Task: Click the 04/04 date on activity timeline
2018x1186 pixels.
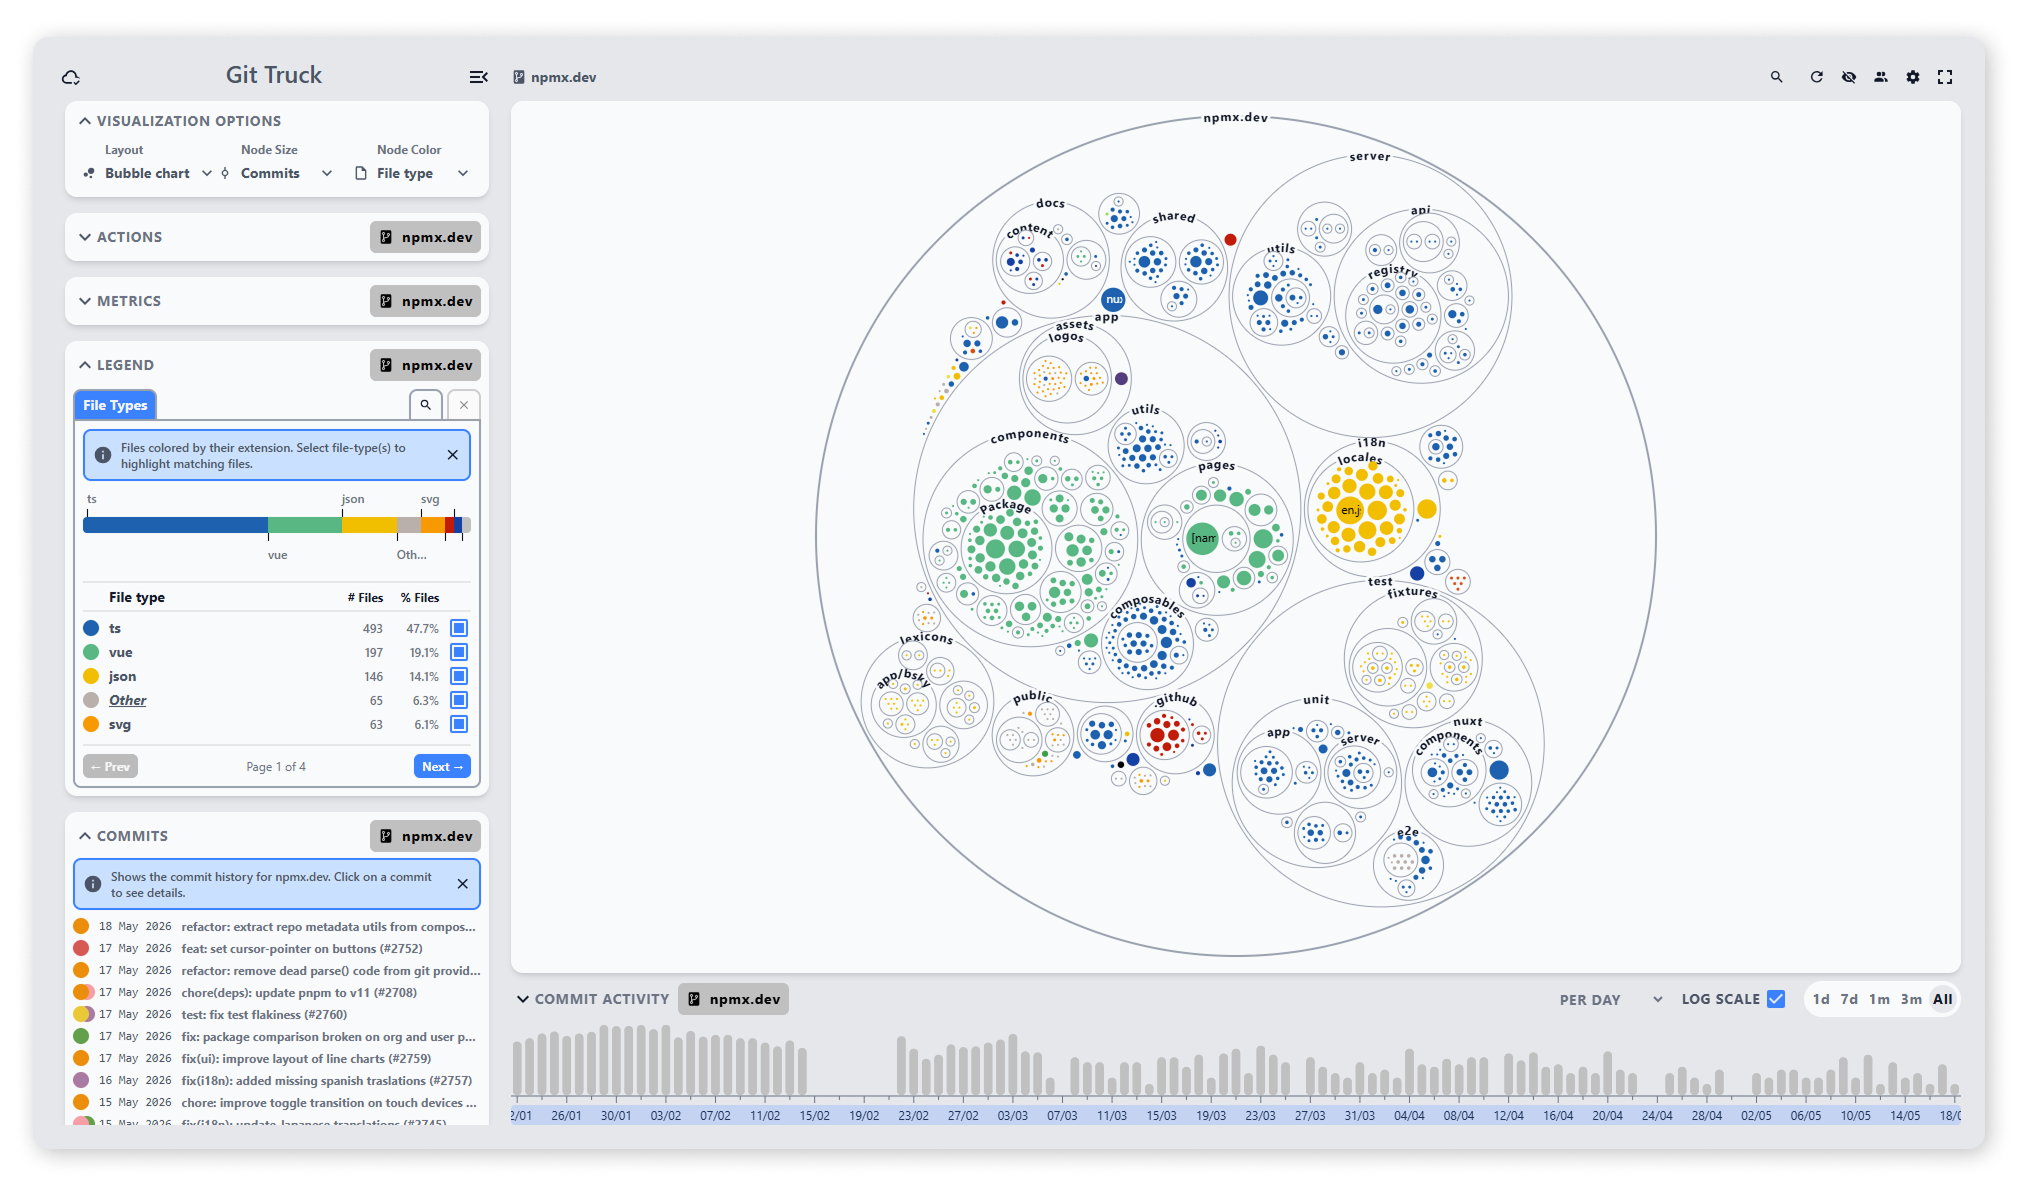Action: tap(1409, 1115)
